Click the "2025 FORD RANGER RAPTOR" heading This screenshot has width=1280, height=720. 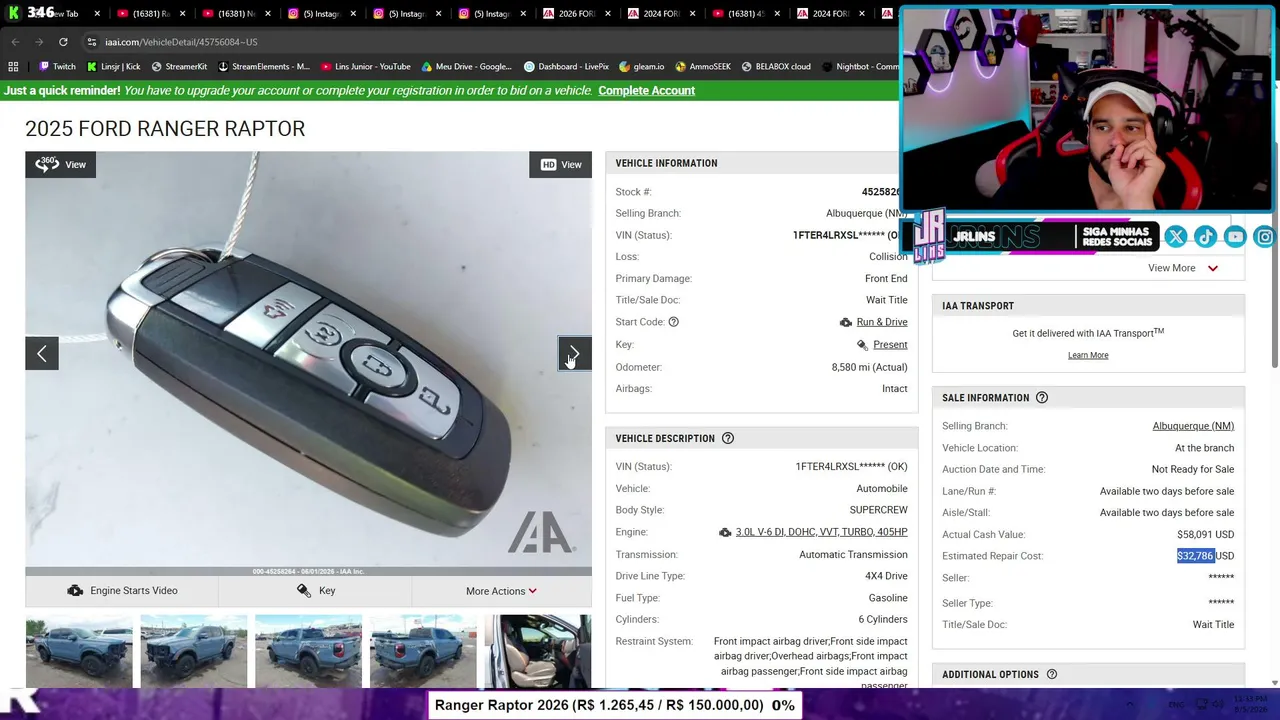(165, 129)
